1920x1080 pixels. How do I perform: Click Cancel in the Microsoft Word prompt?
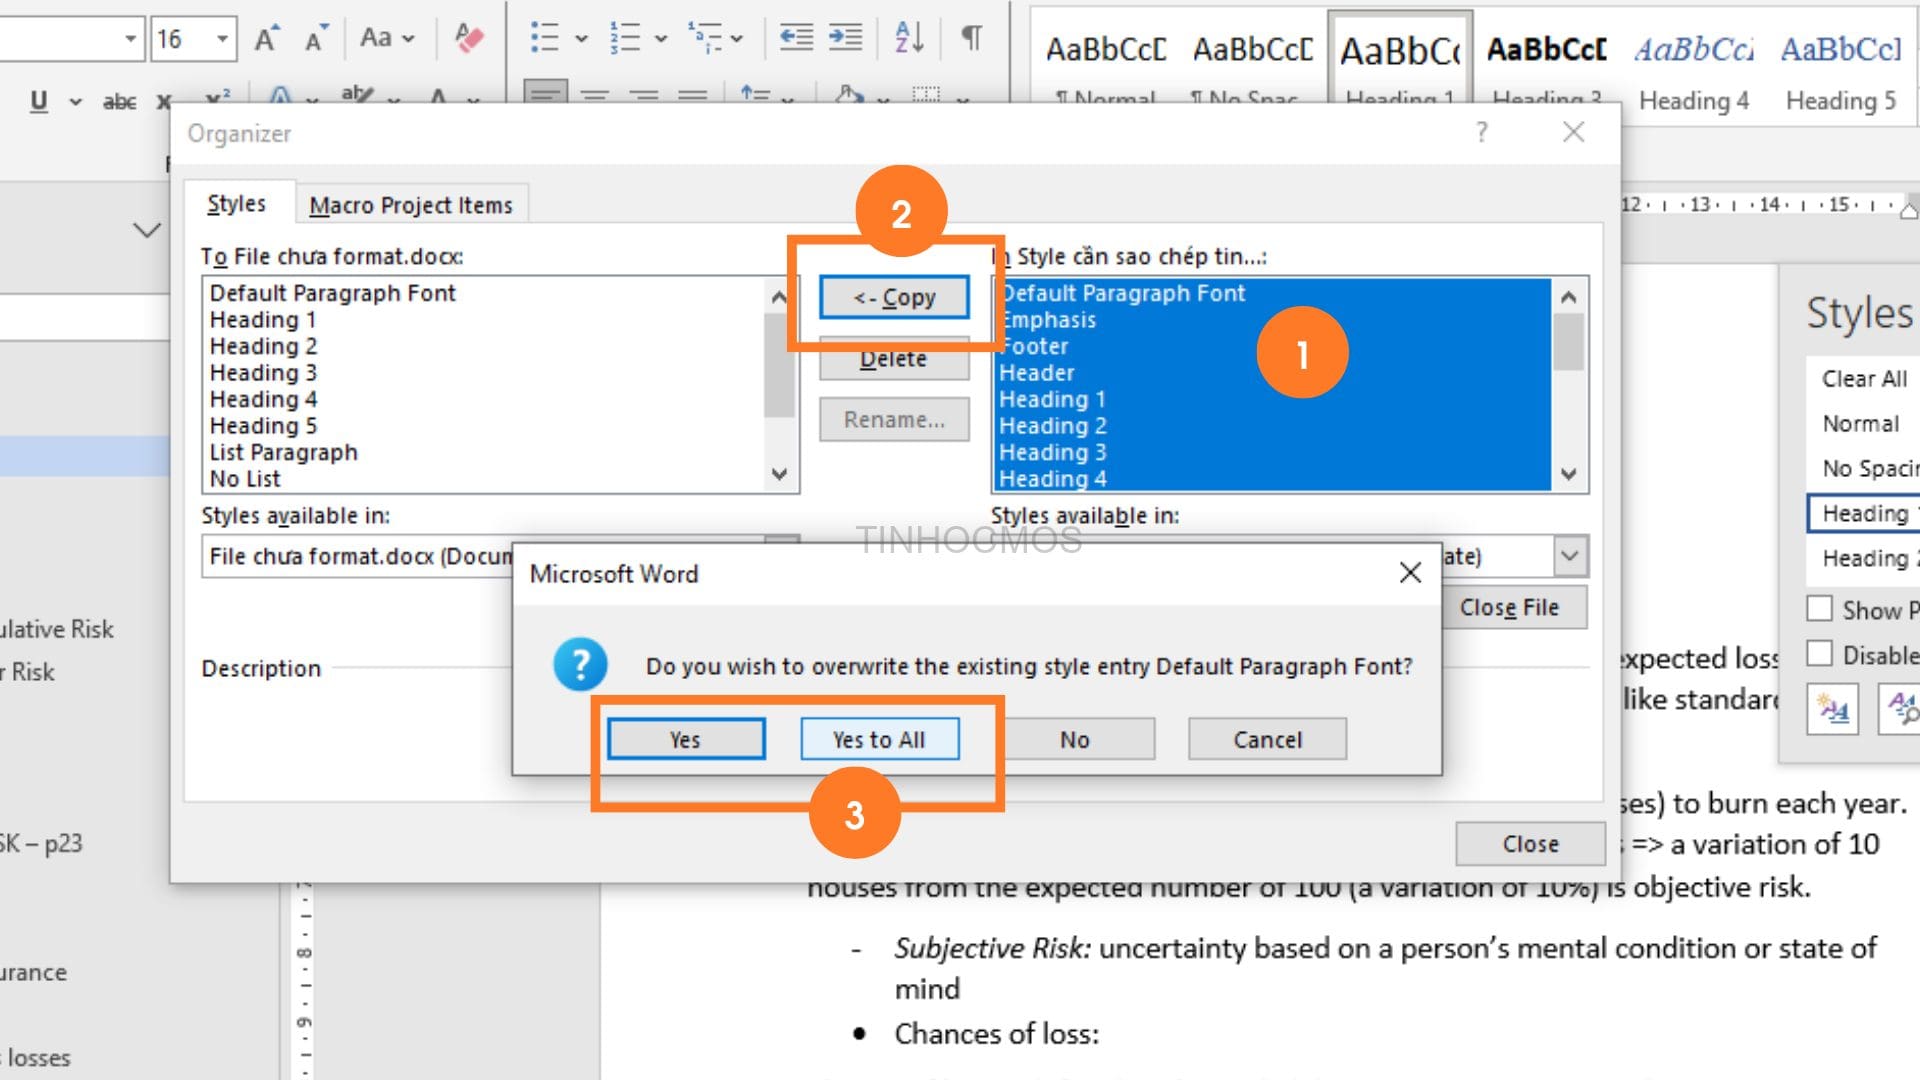[x=1267, y=739]
